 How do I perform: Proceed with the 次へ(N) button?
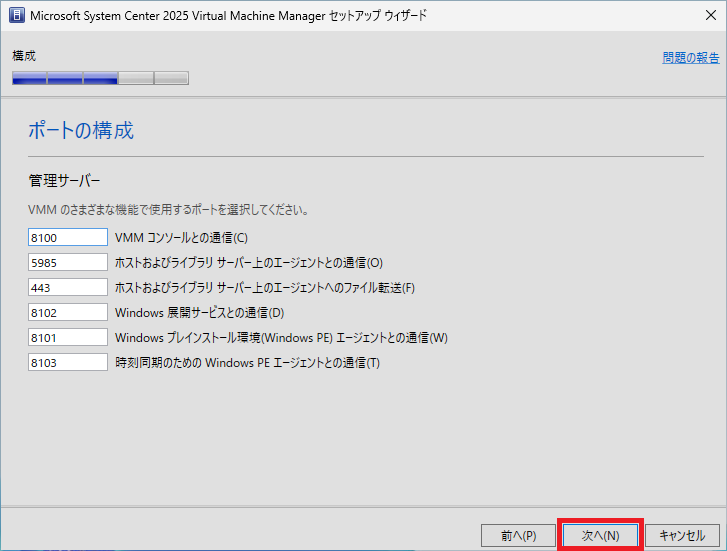tap(600, 536)
